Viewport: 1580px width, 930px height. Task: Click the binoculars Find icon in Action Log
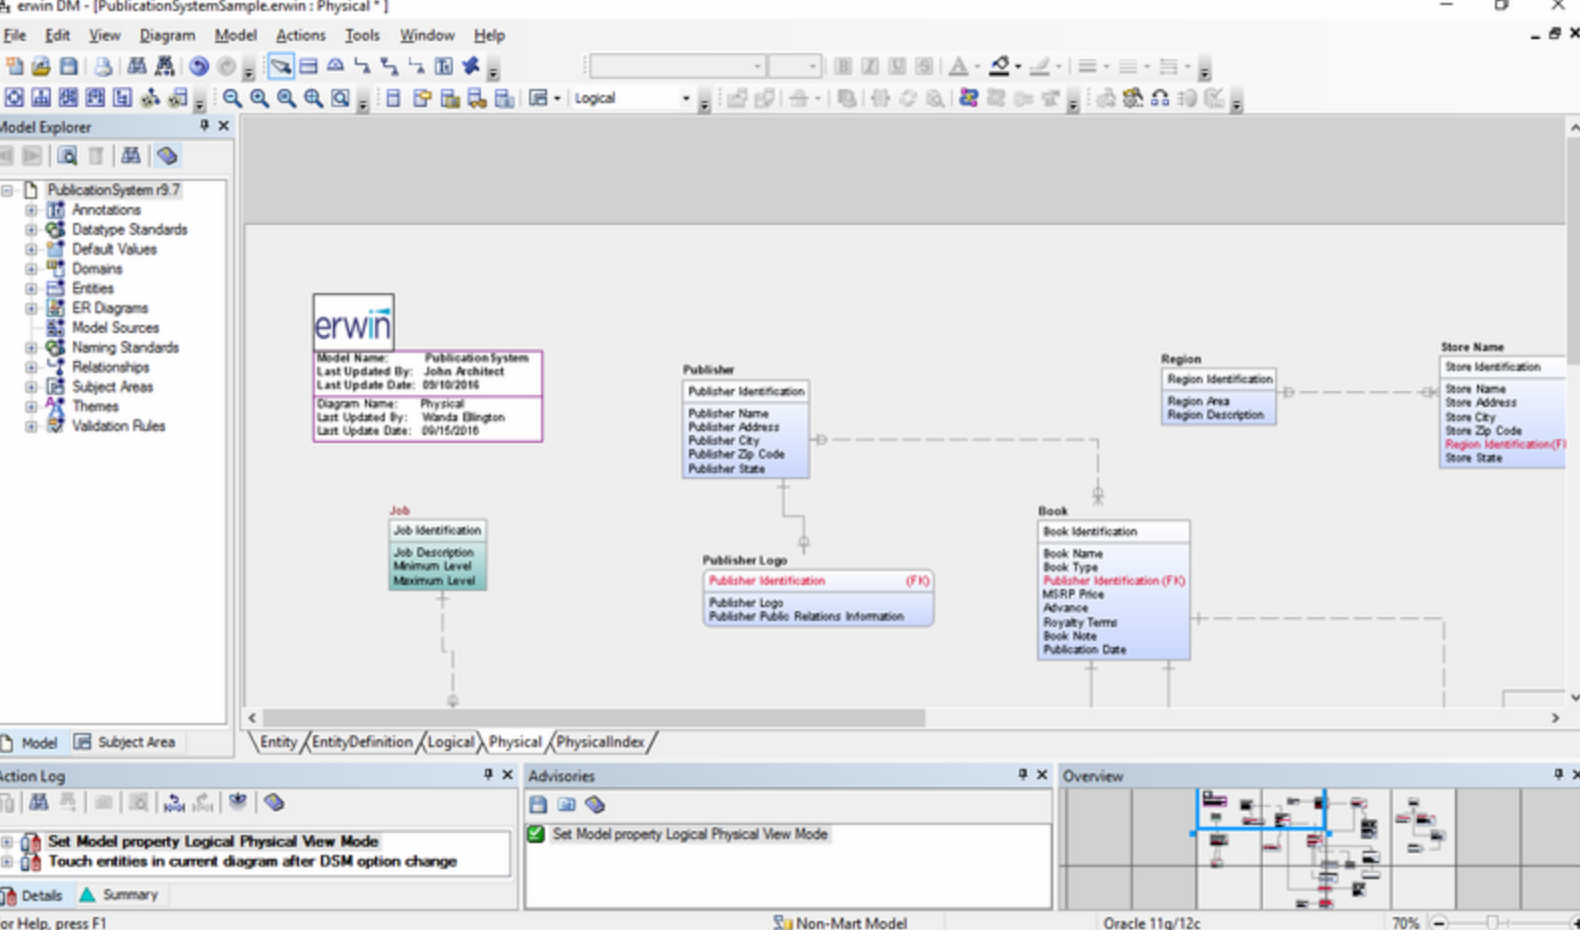pyautogui.click(x=39, y=802)
